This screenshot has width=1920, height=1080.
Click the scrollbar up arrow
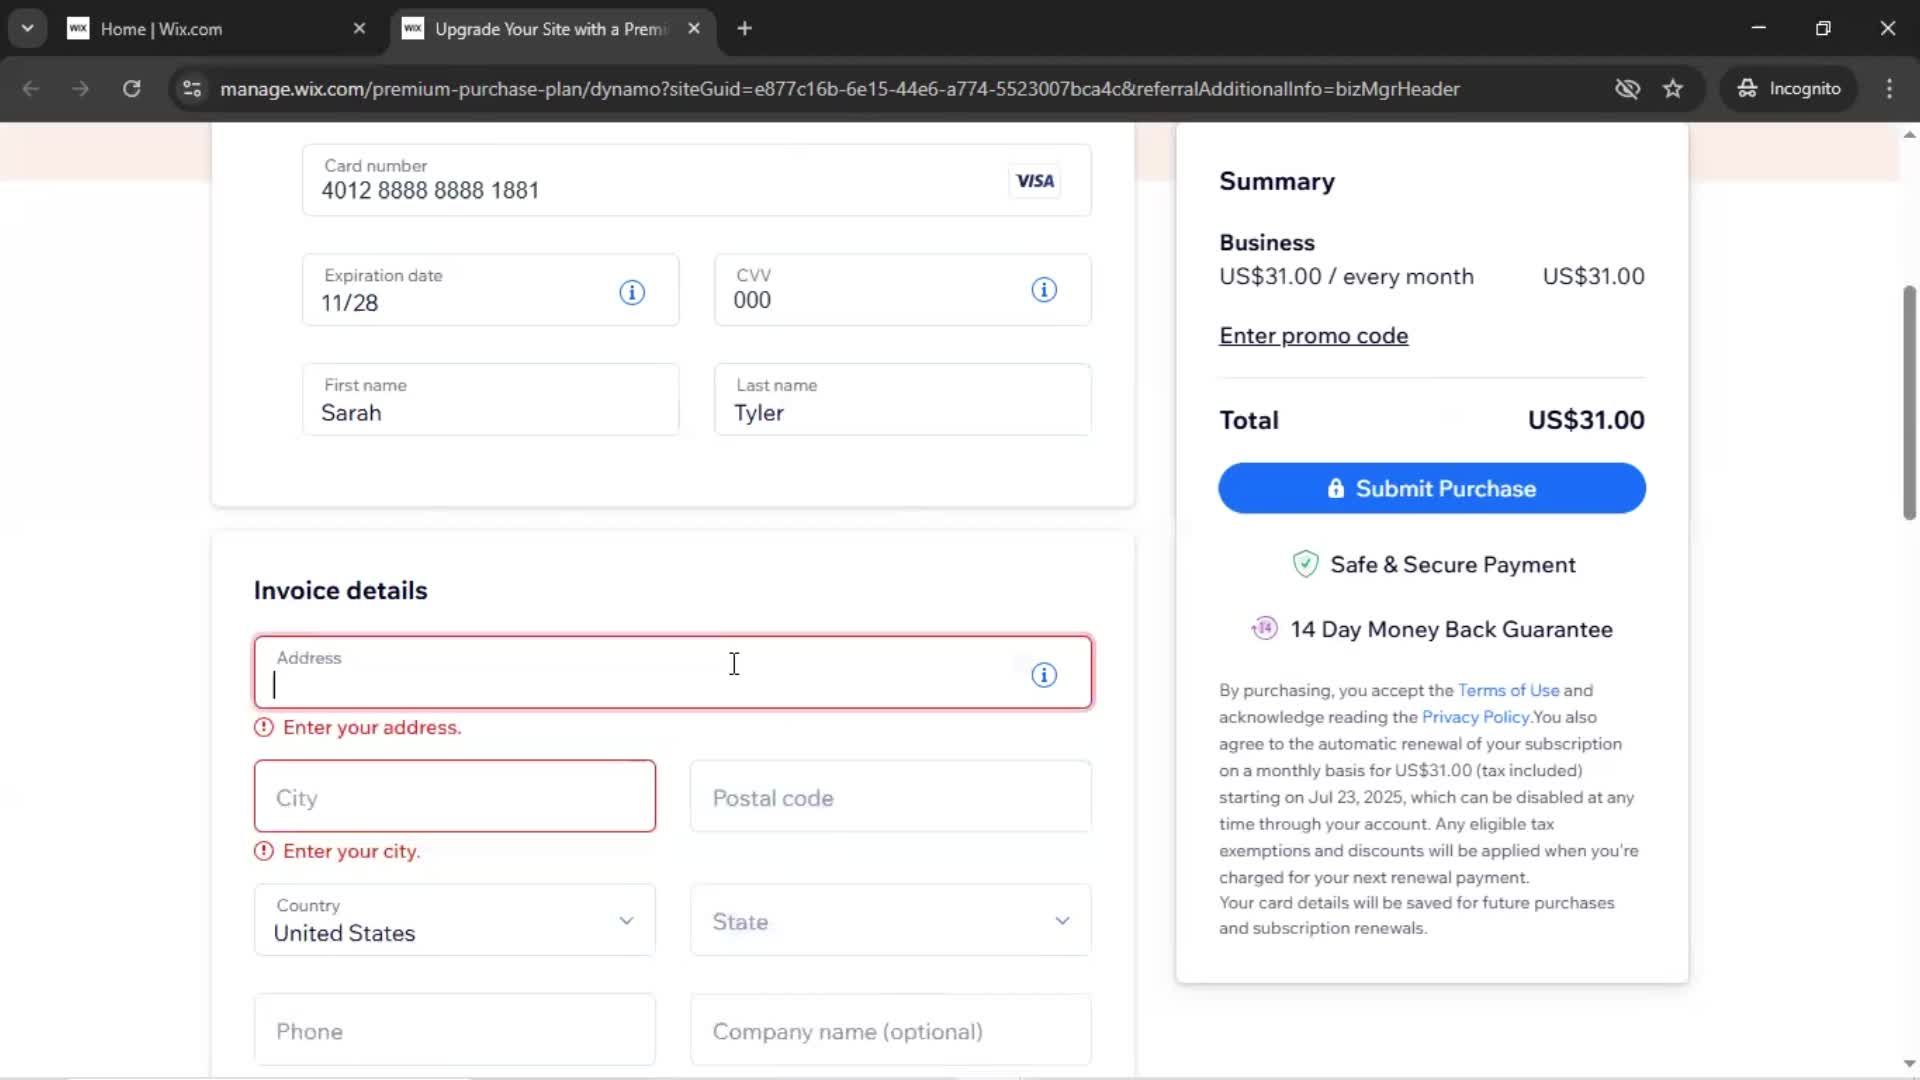[x=1909, y=134]
